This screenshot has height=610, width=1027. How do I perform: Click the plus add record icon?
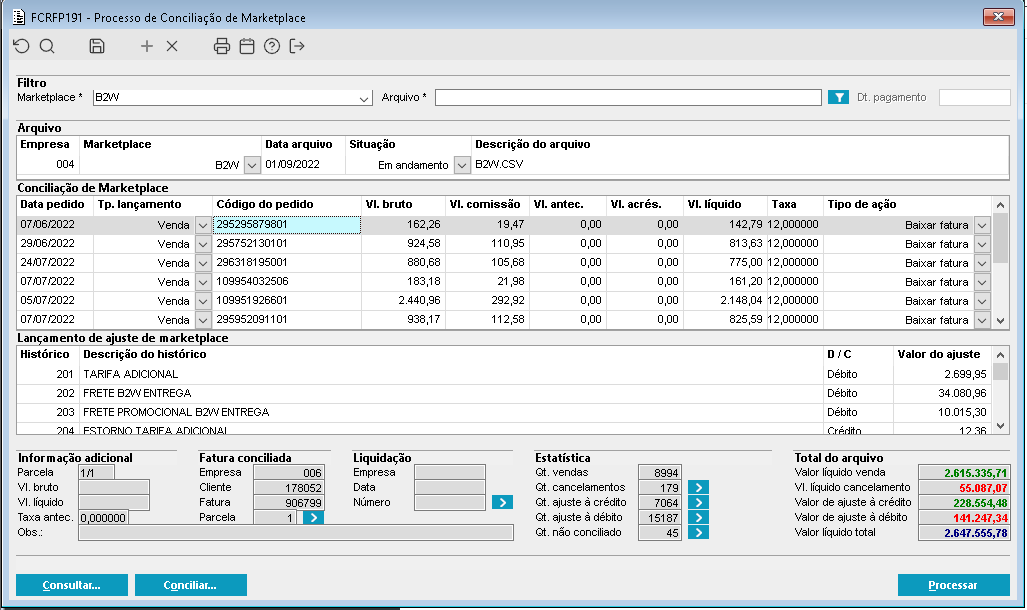click(x=147, y=46)
